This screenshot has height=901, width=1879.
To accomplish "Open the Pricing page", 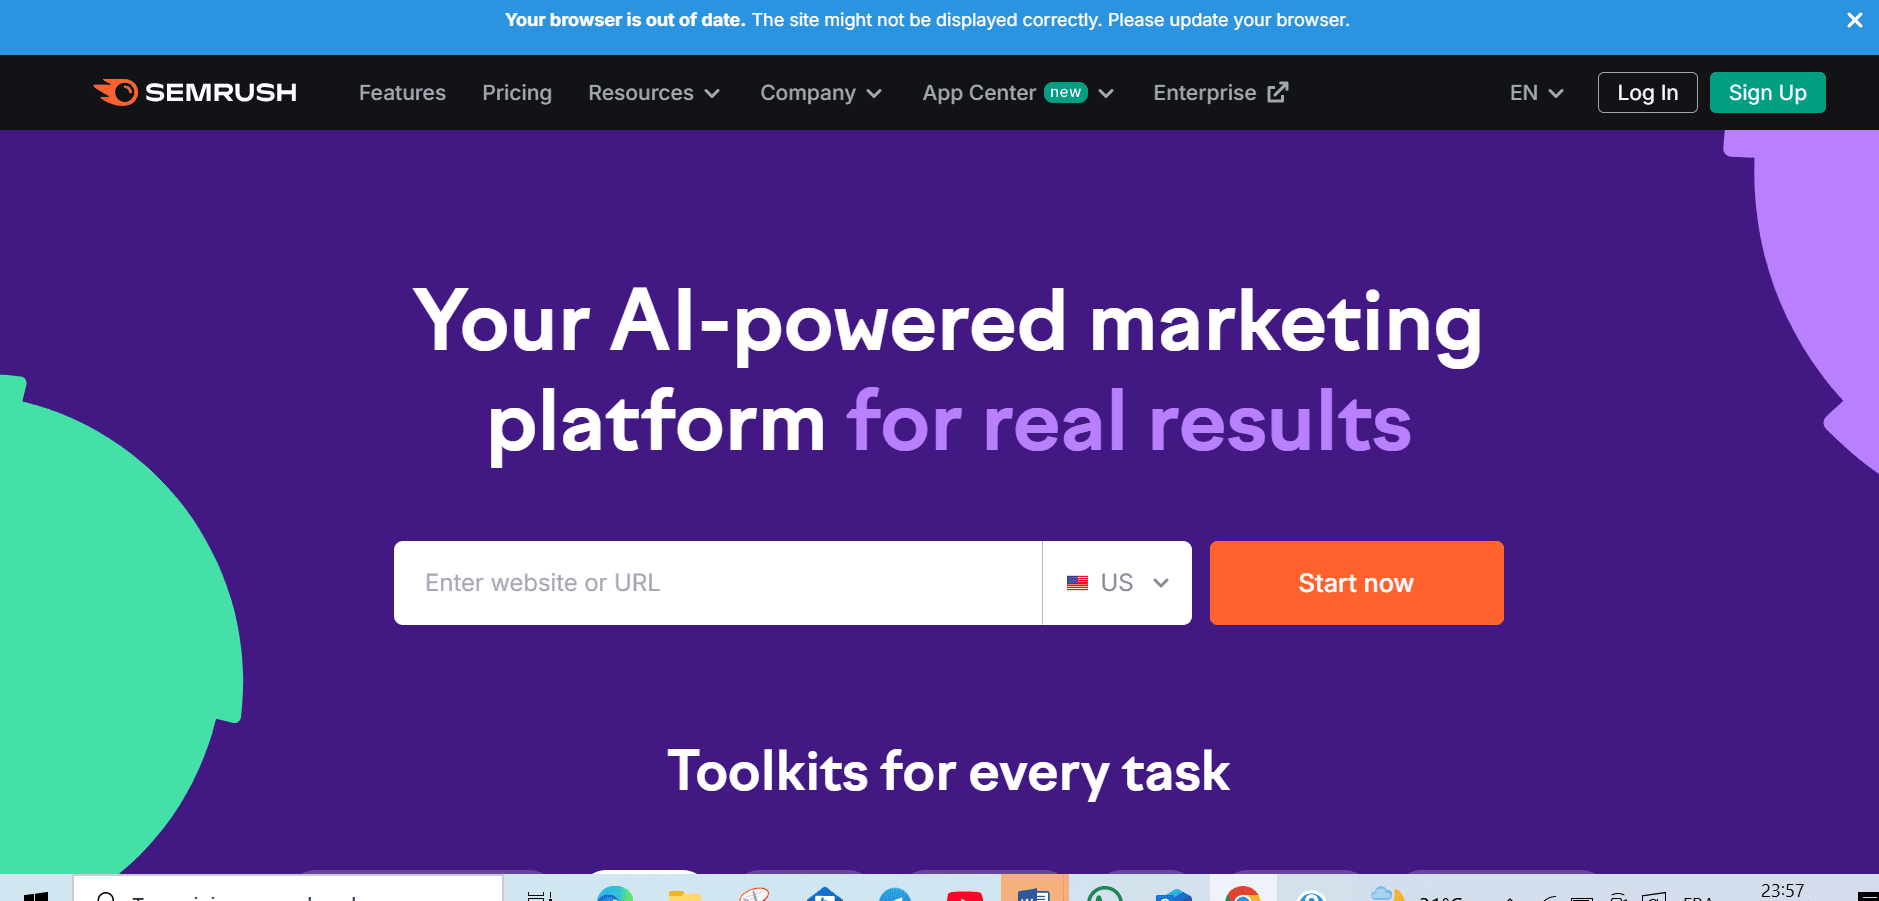I will [516, 93].
